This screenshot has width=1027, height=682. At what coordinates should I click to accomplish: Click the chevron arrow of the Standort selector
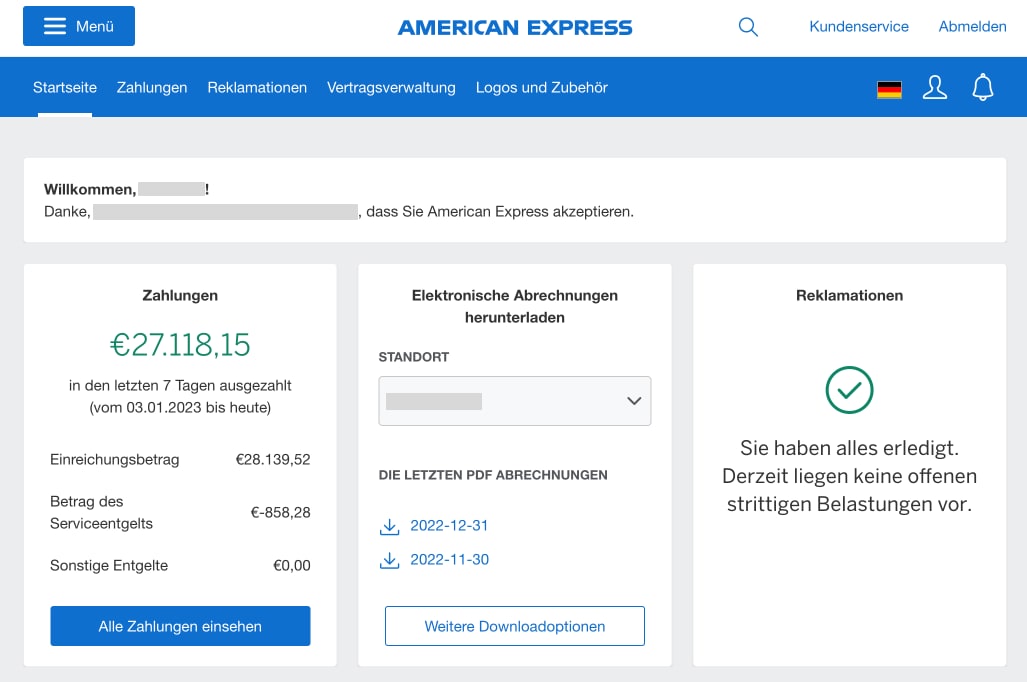pyautogui.click(x=633, y=400)
